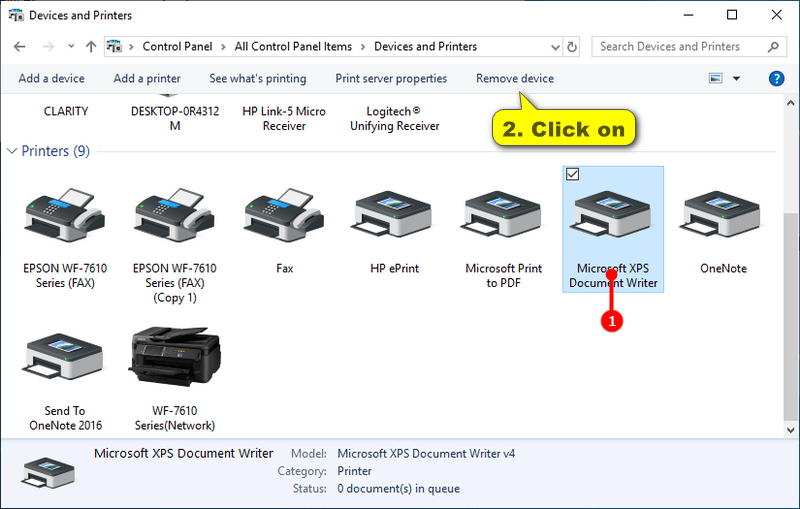Click the Forward navigation arrow

pyautogui.click(x=48, y=47)
